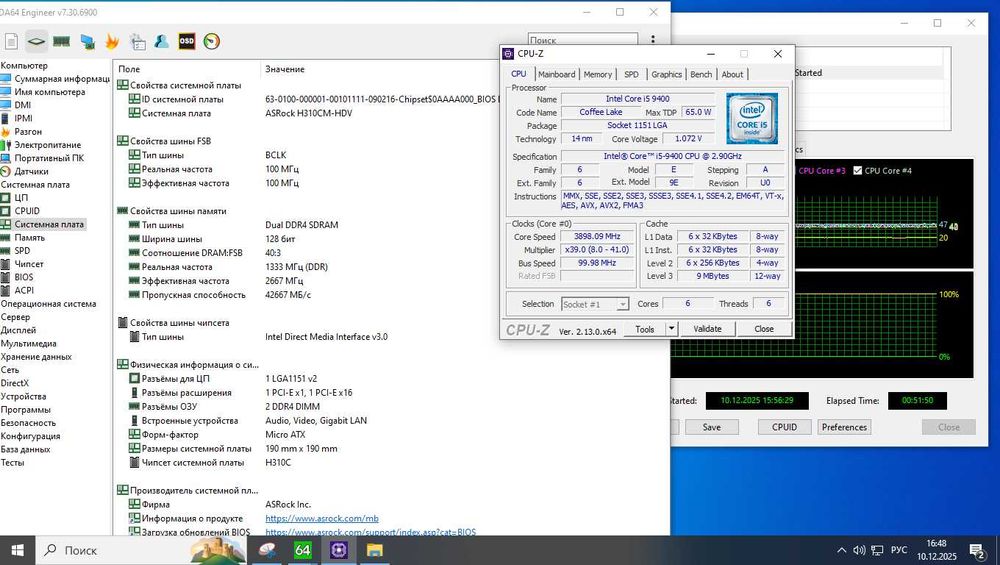Select Портативный ПК in sidebar
1000x565 pixels.
49,158
